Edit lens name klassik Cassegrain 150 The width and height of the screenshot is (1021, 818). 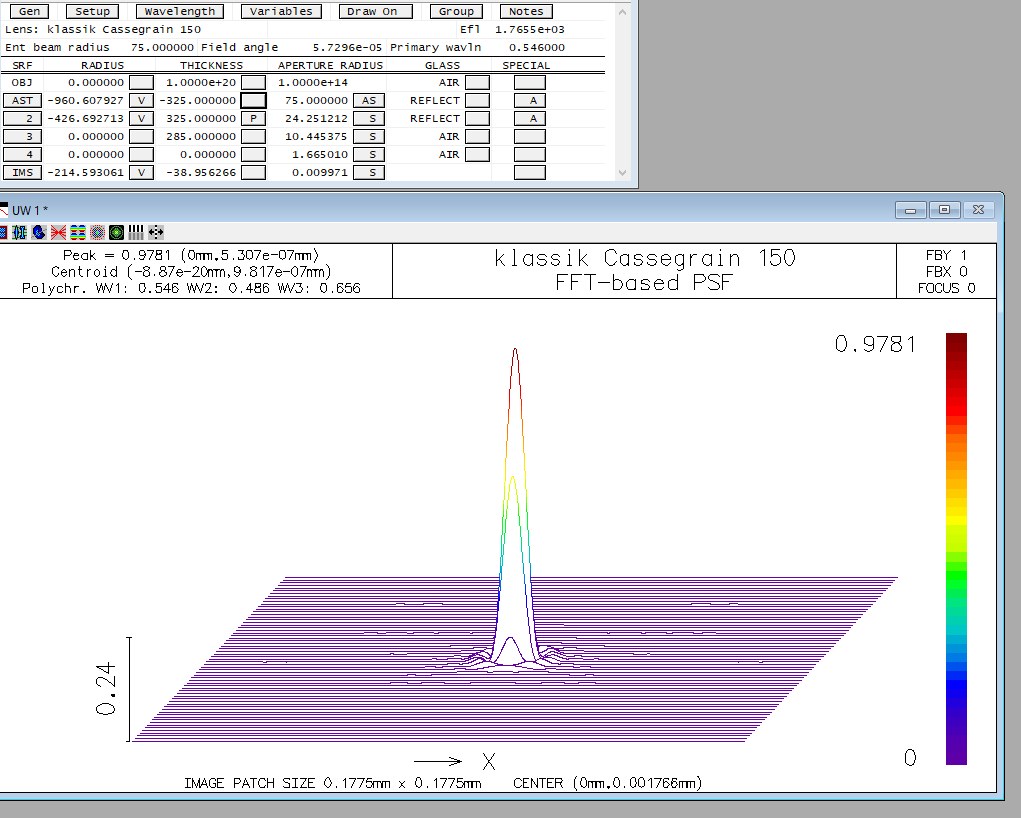124,29
